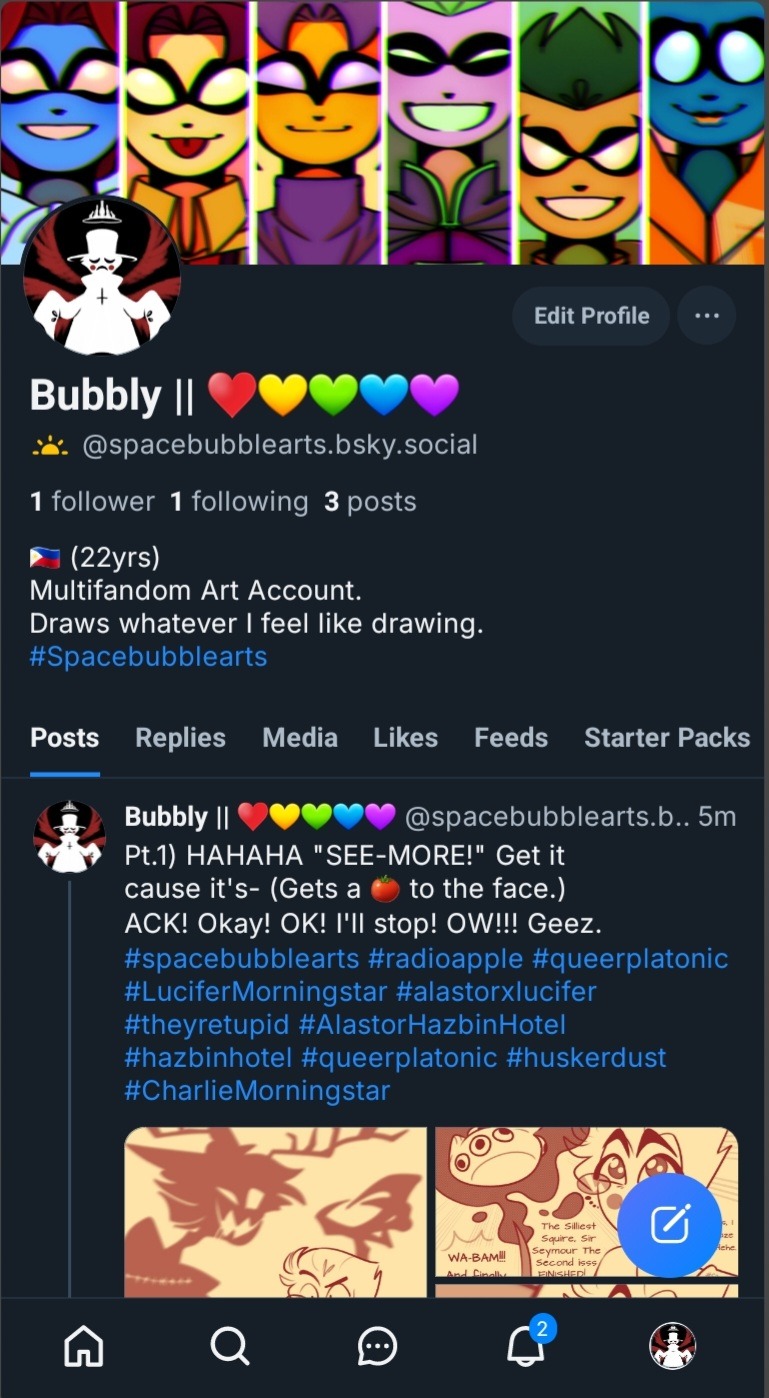Open the Home feed icon

84,1346
